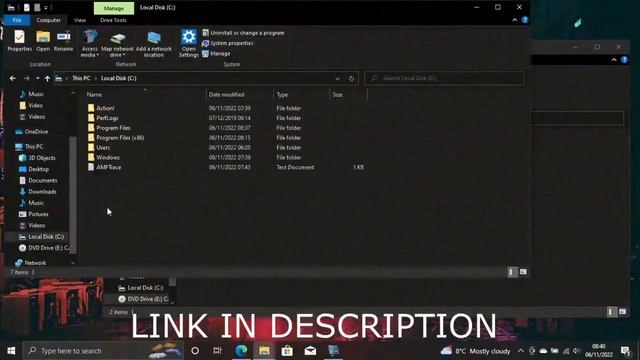
Task: Click the Manage contextual tab
Action: pyautogui.click(x=114, y=8)
